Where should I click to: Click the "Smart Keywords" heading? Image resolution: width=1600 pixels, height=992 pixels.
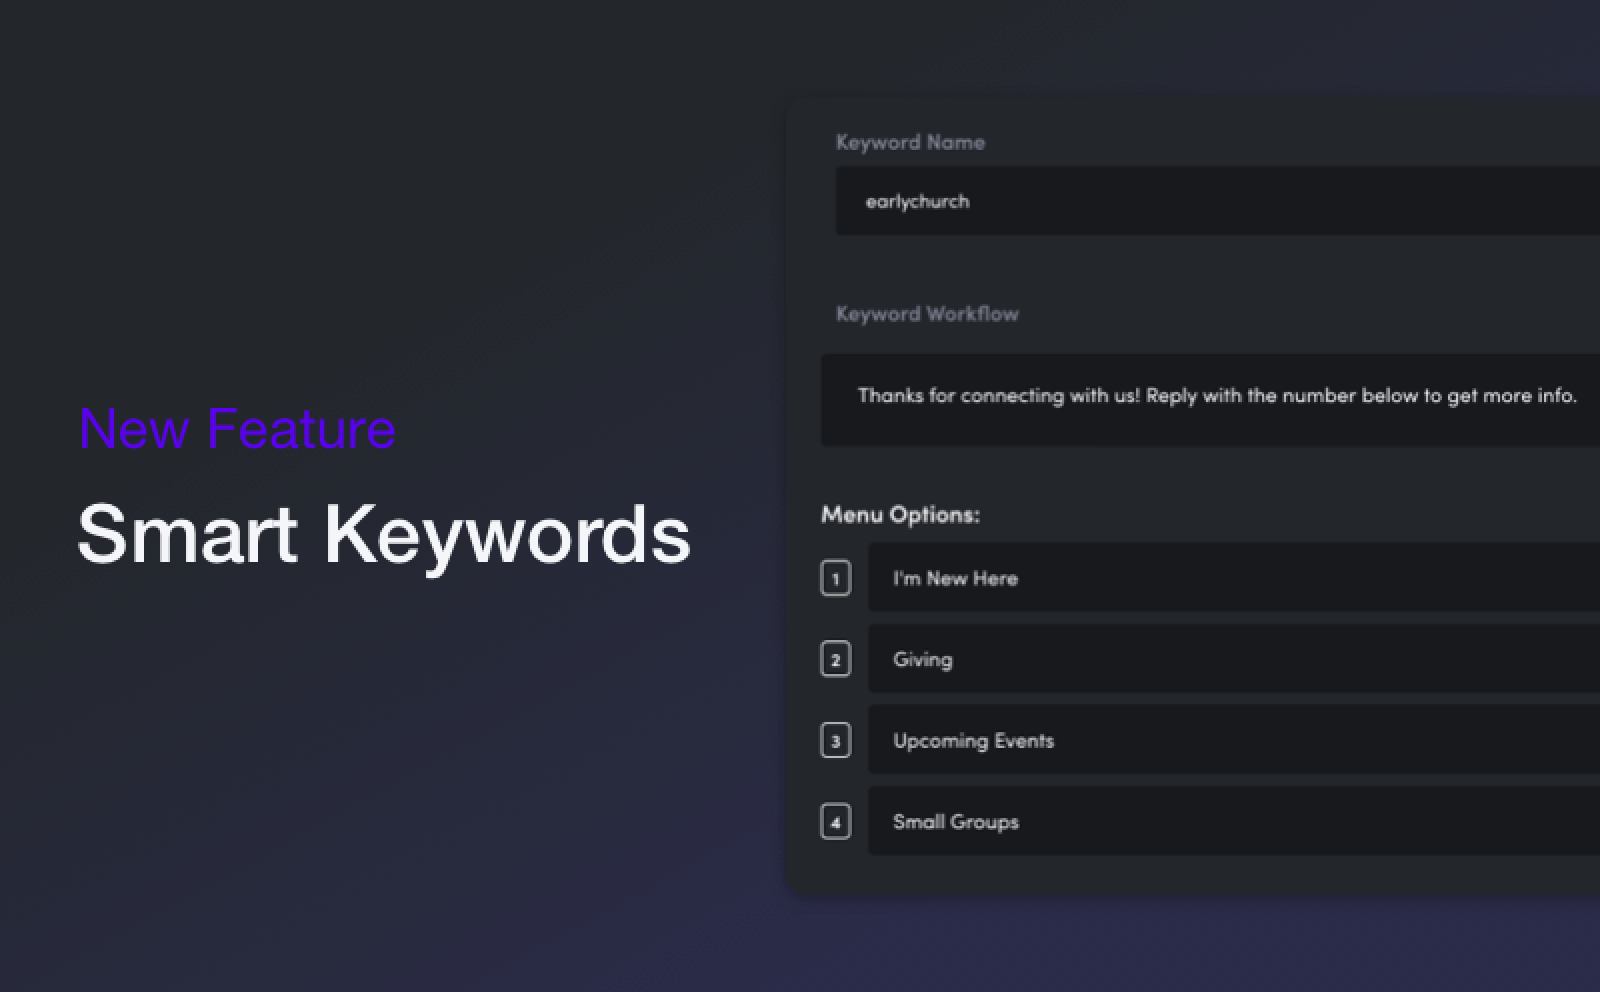384,535
